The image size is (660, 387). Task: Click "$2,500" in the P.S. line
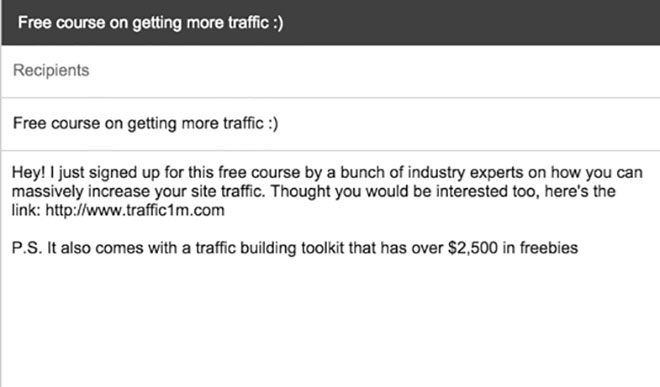point(473,248)
